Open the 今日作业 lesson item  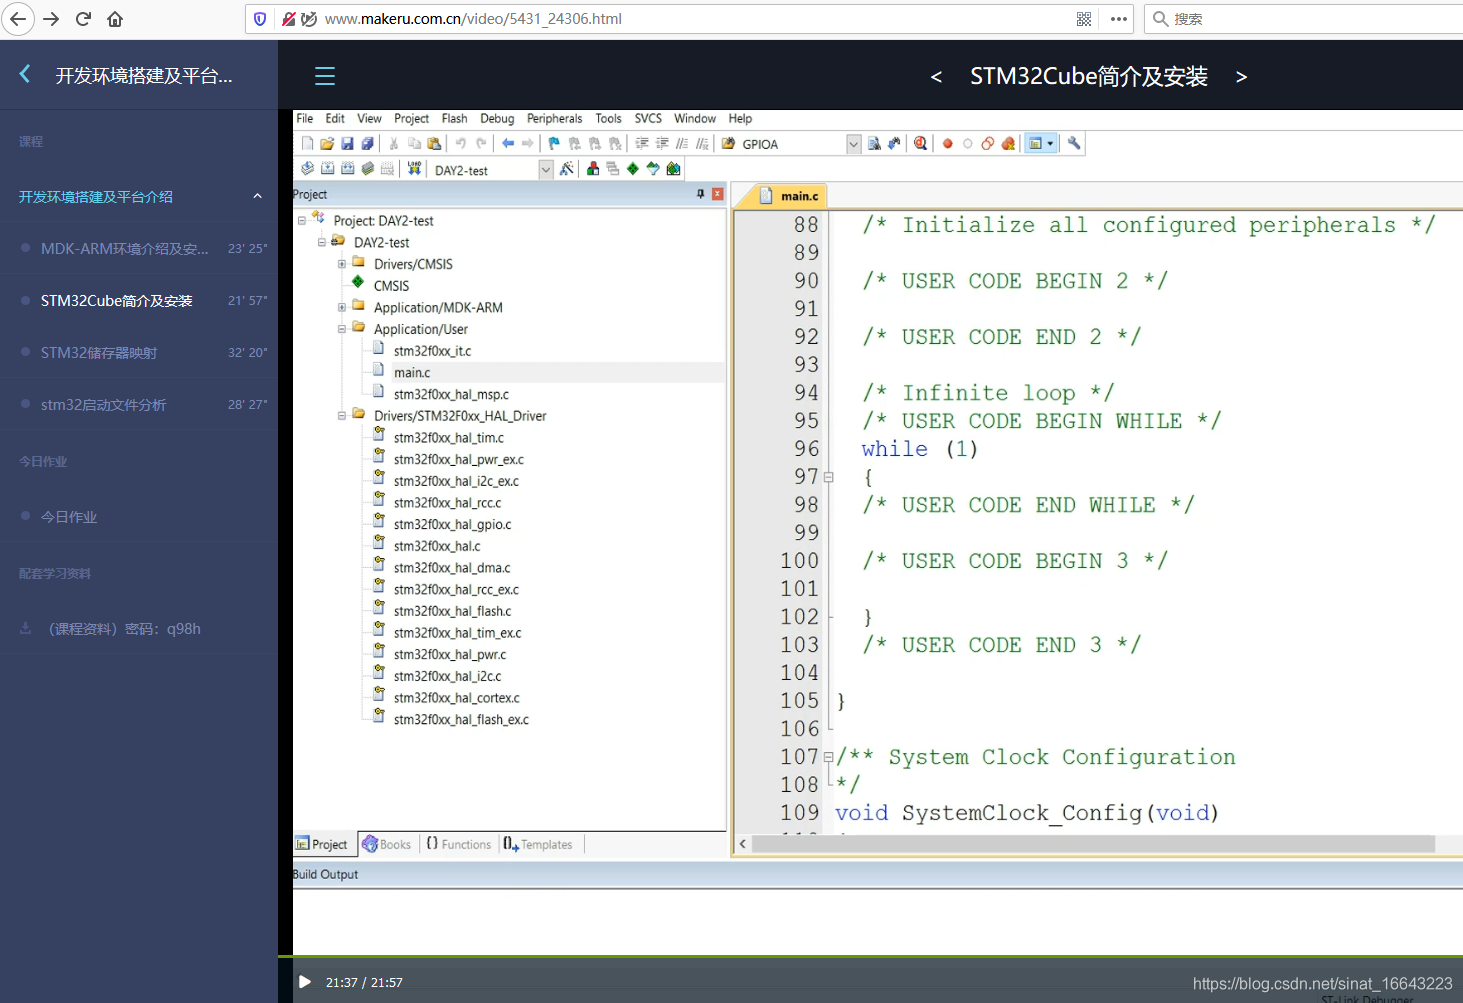click(139, 517)
